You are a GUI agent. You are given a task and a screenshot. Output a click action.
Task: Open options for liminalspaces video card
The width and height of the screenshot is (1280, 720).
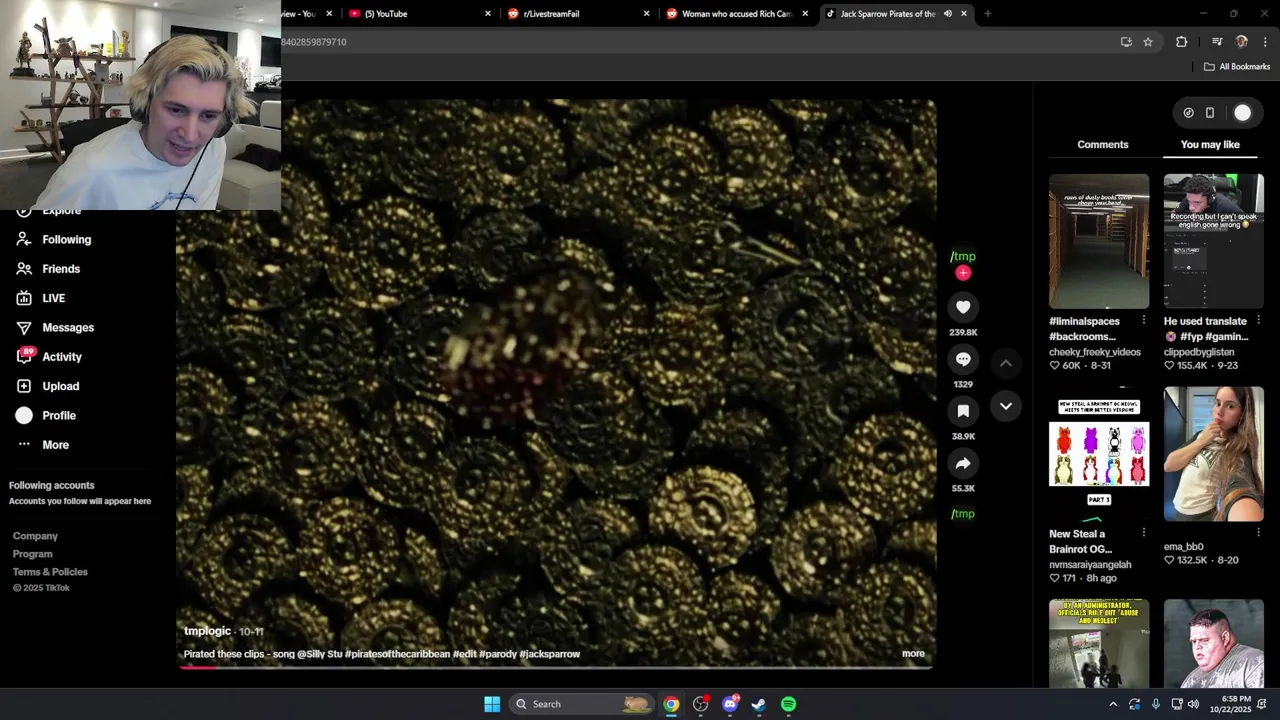[1144, 320]
